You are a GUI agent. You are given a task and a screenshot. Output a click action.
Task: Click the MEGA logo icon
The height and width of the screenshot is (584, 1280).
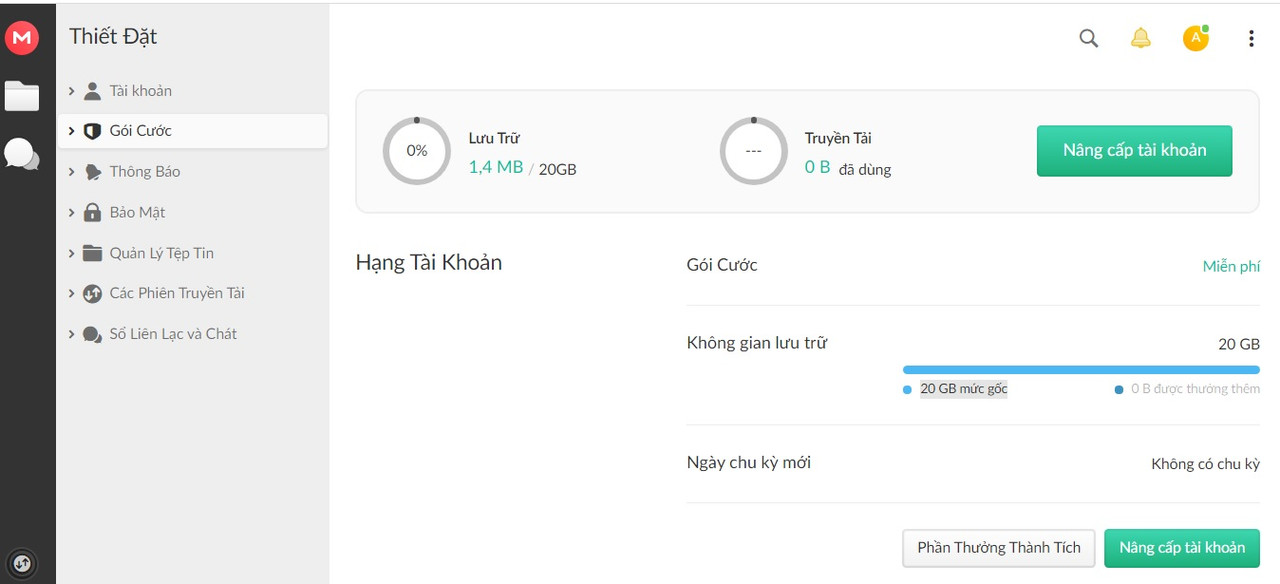point(21,38)
